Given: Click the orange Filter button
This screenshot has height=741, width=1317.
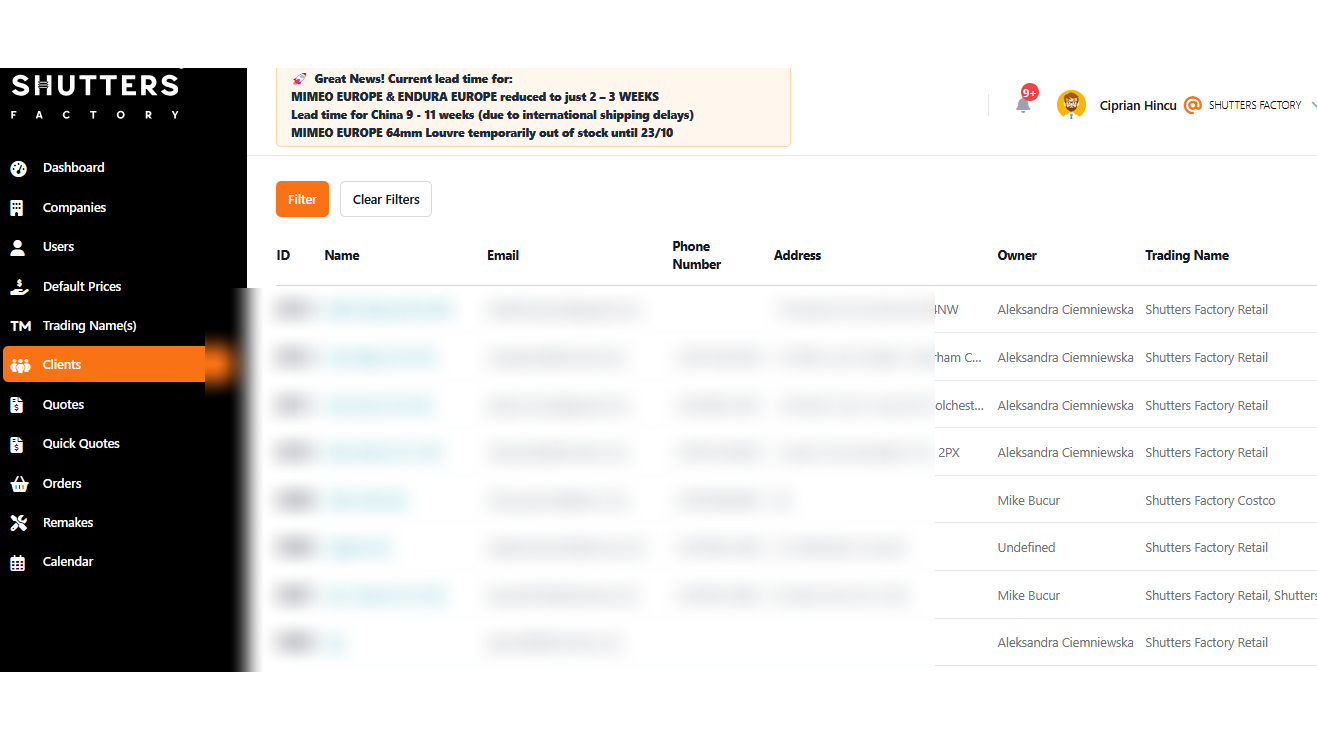Looking at the screenshot, I should point(302,199).
